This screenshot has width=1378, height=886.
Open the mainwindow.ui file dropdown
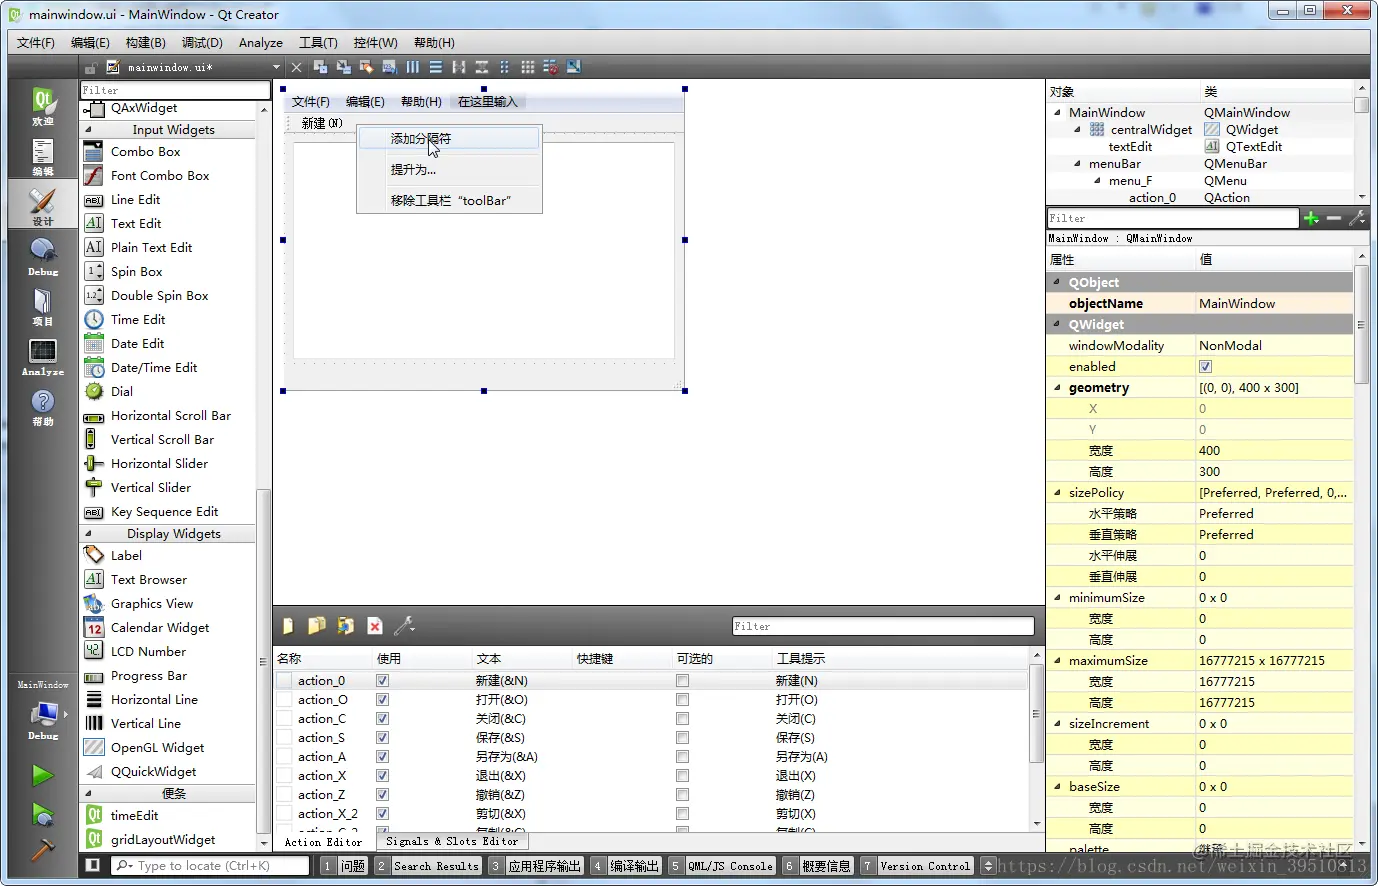pyautogui.click(x=276, y=67)
